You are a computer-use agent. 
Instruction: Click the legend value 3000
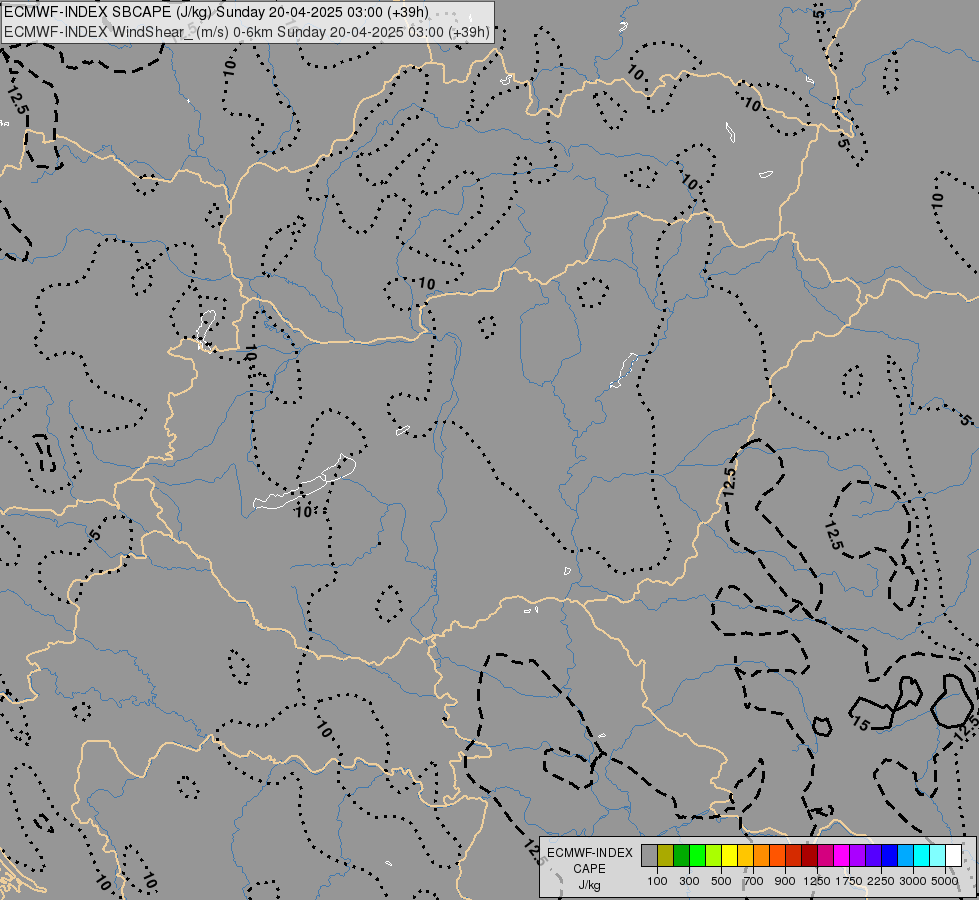(913, 881)
